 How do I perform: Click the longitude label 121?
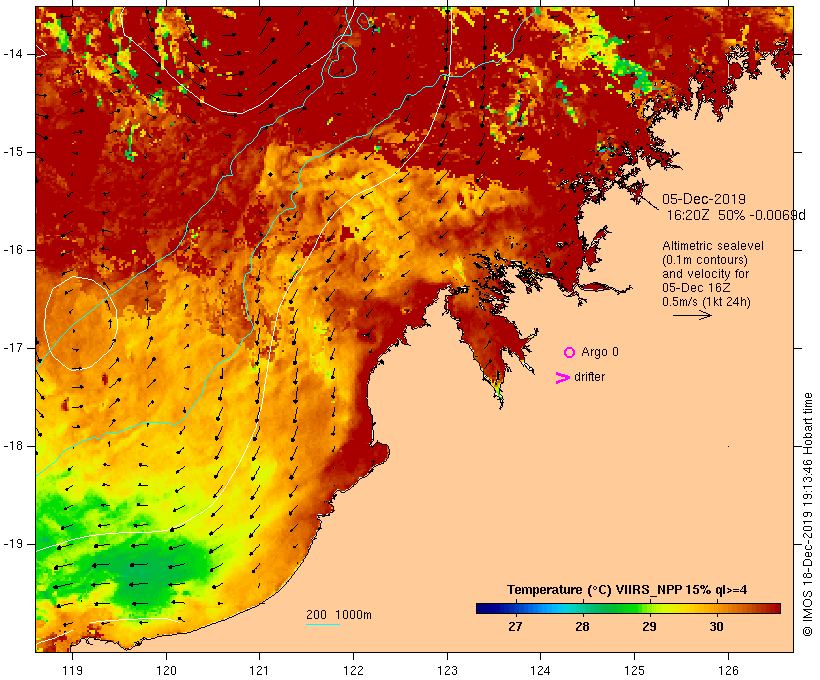tap(259, 671)
